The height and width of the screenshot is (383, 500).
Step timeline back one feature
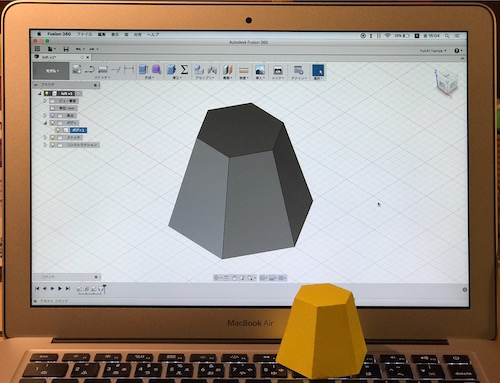(x=45, y=289)
